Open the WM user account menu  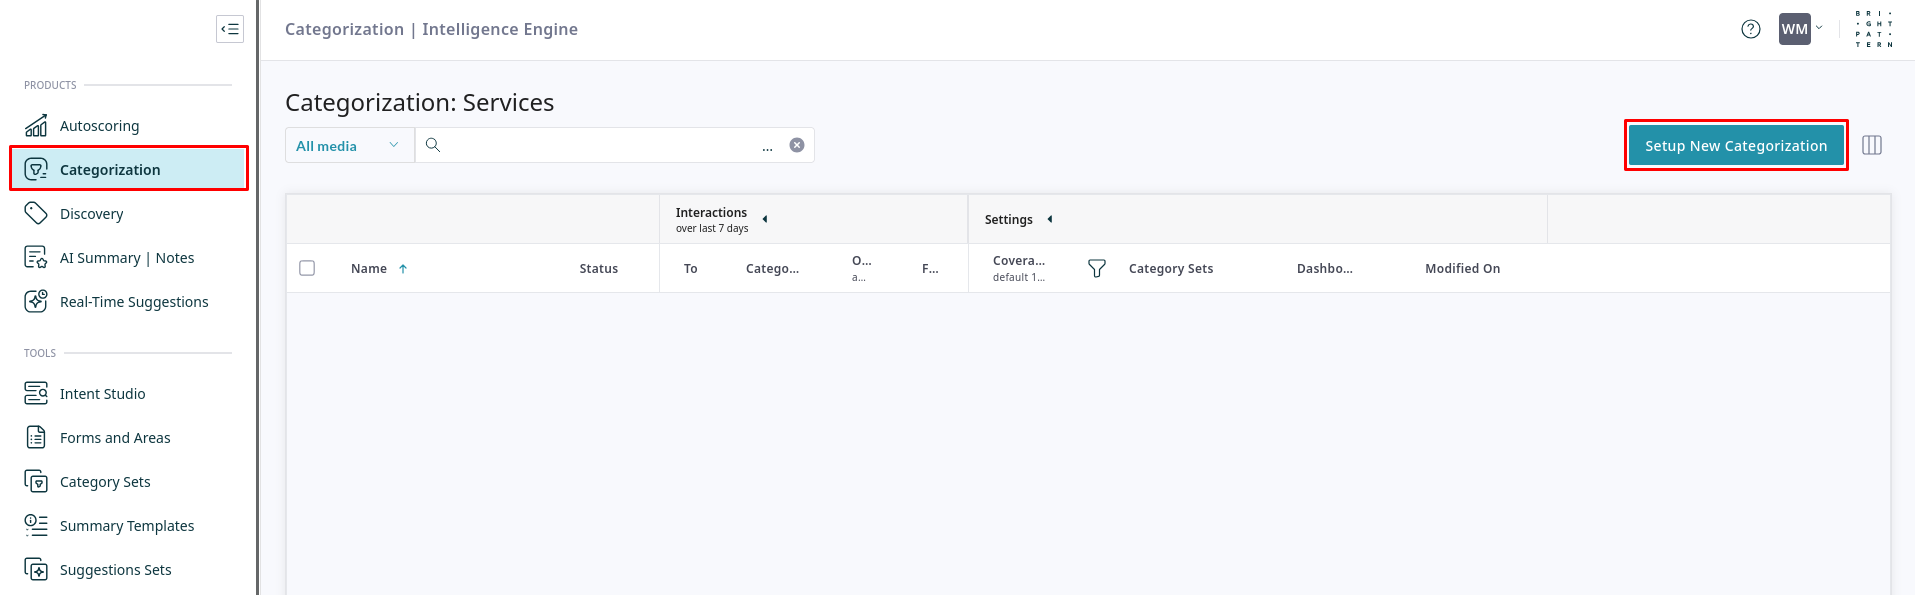(1800, 29)
